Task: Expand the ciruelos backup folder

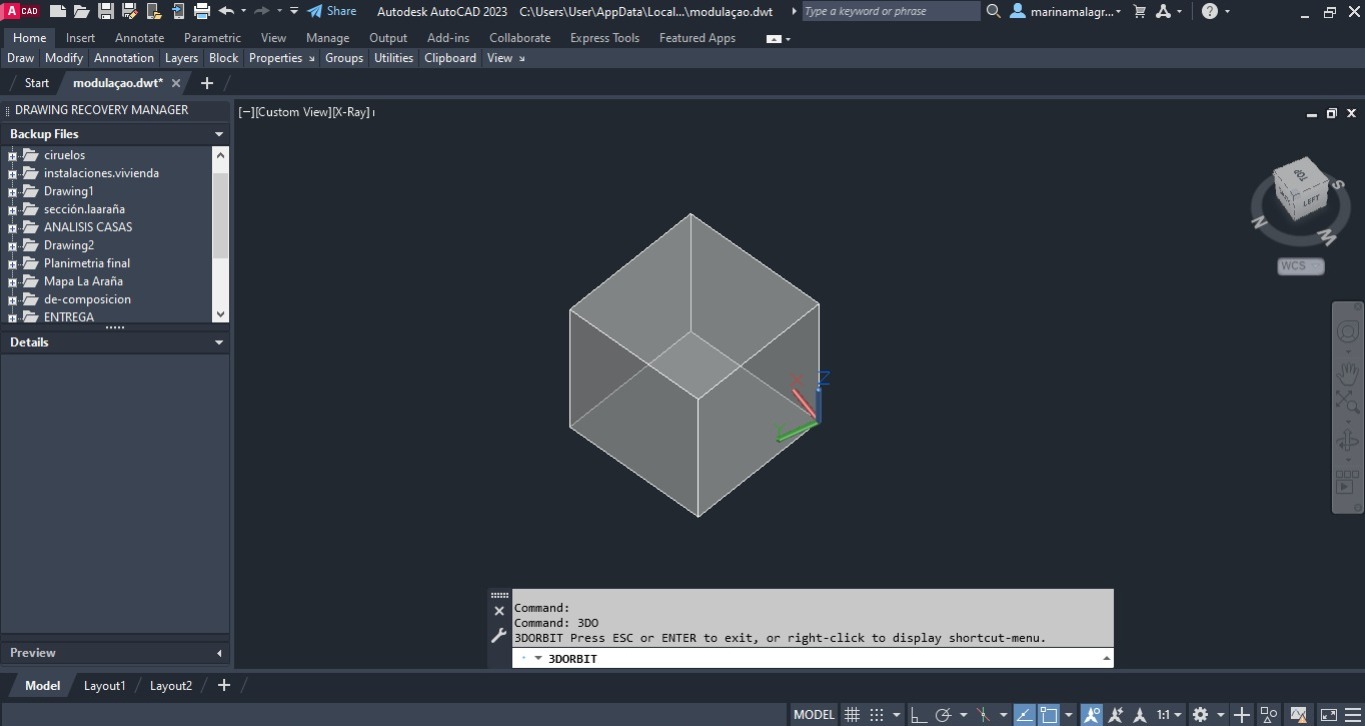Action: (13, 155)
